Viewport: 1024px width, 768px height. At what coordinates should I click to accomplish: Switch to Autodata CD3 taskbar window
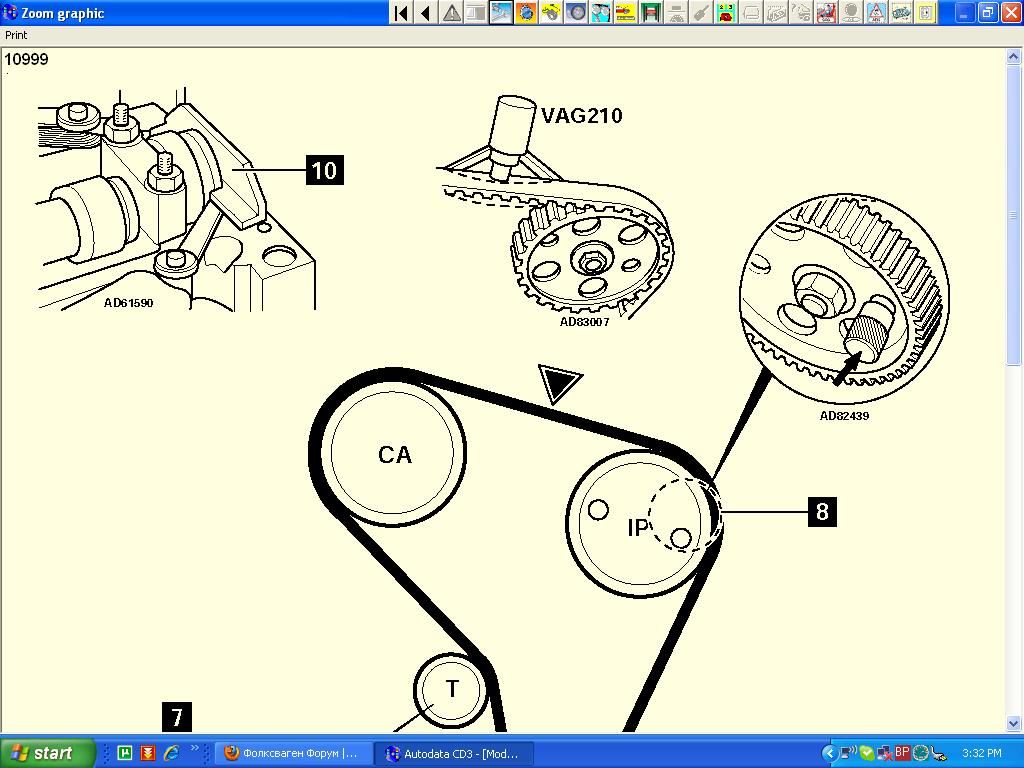coord(453,753)
